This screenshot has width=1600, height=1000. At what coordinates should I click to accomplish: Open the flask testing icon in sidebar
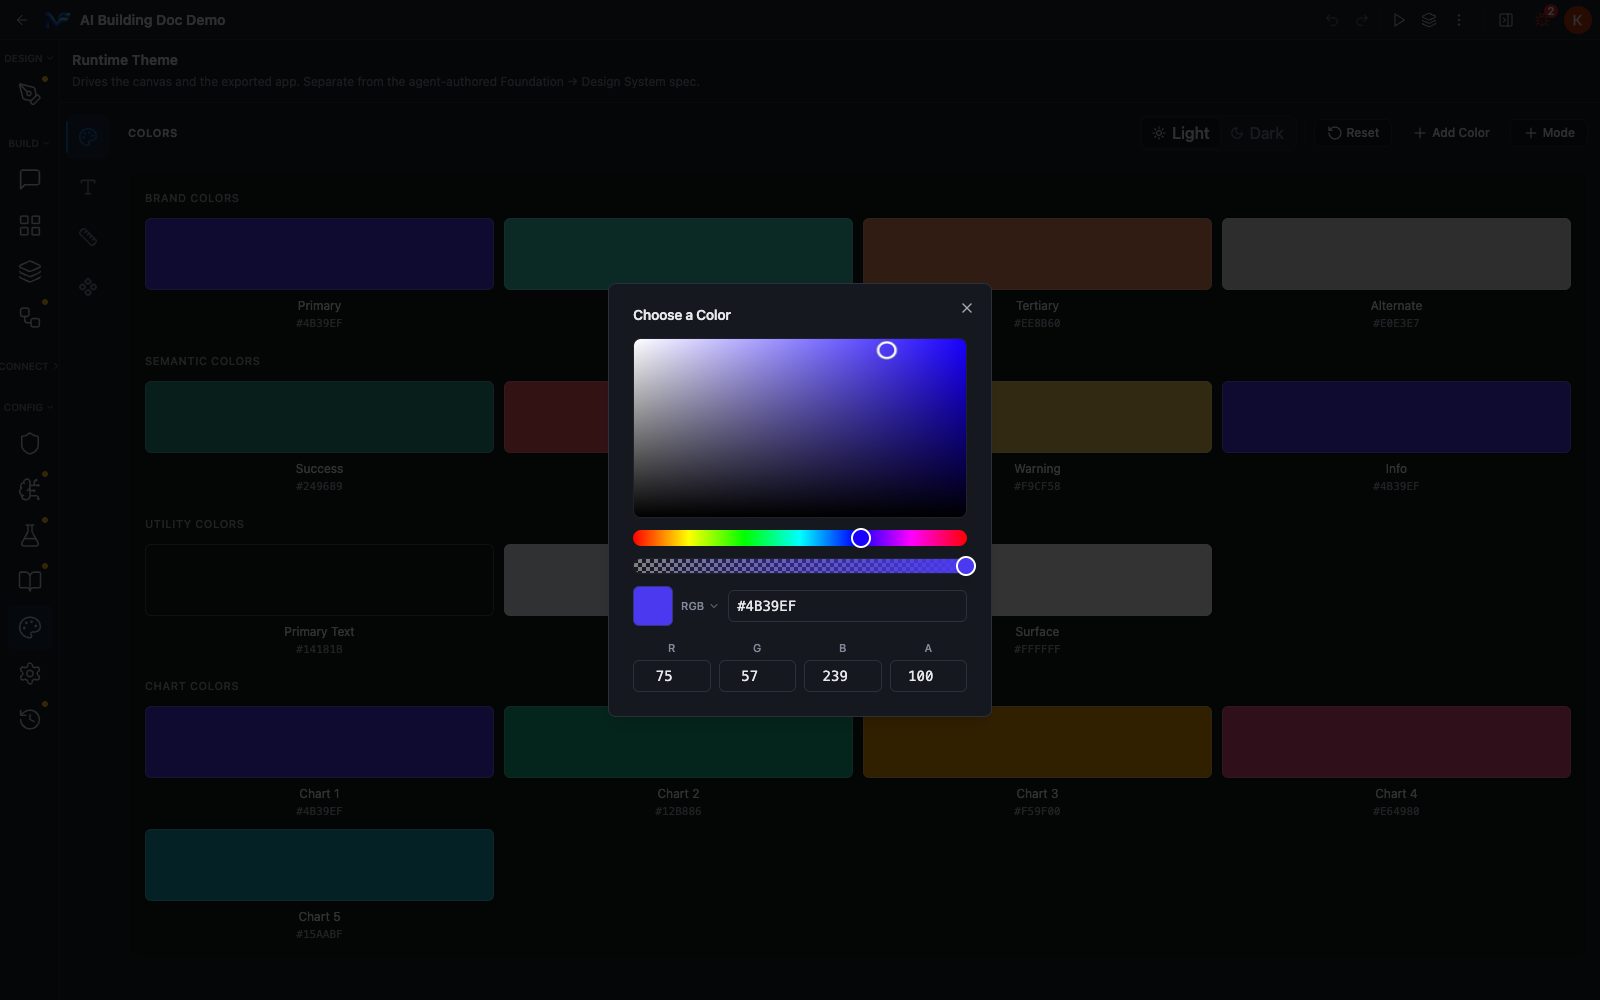point(29,535)
